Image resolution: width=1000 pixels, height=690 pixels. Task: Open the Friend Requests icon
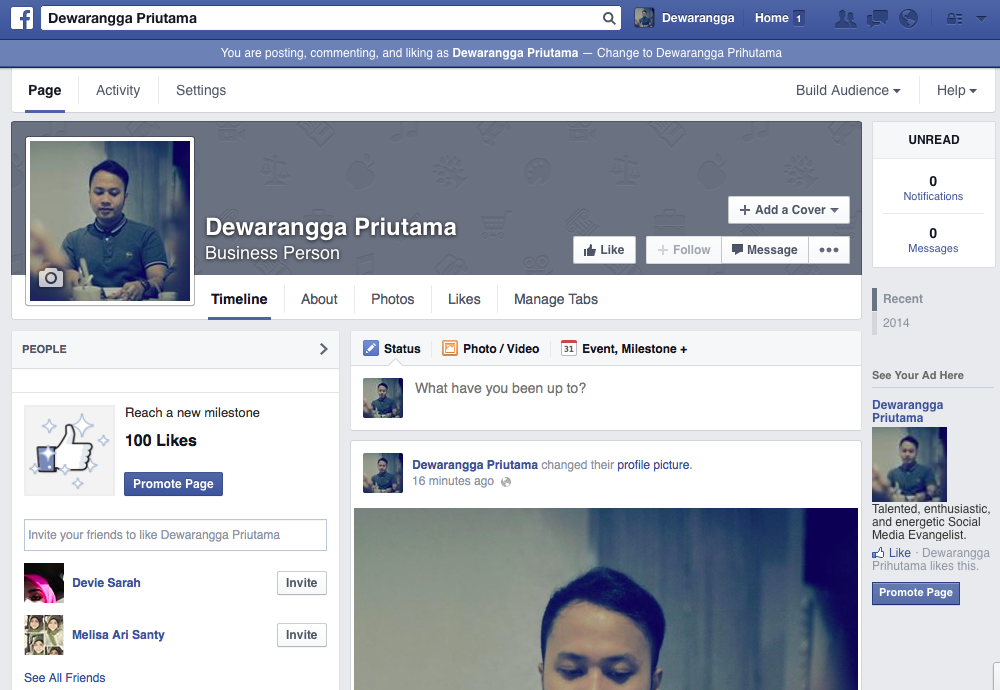pos(845,17)
